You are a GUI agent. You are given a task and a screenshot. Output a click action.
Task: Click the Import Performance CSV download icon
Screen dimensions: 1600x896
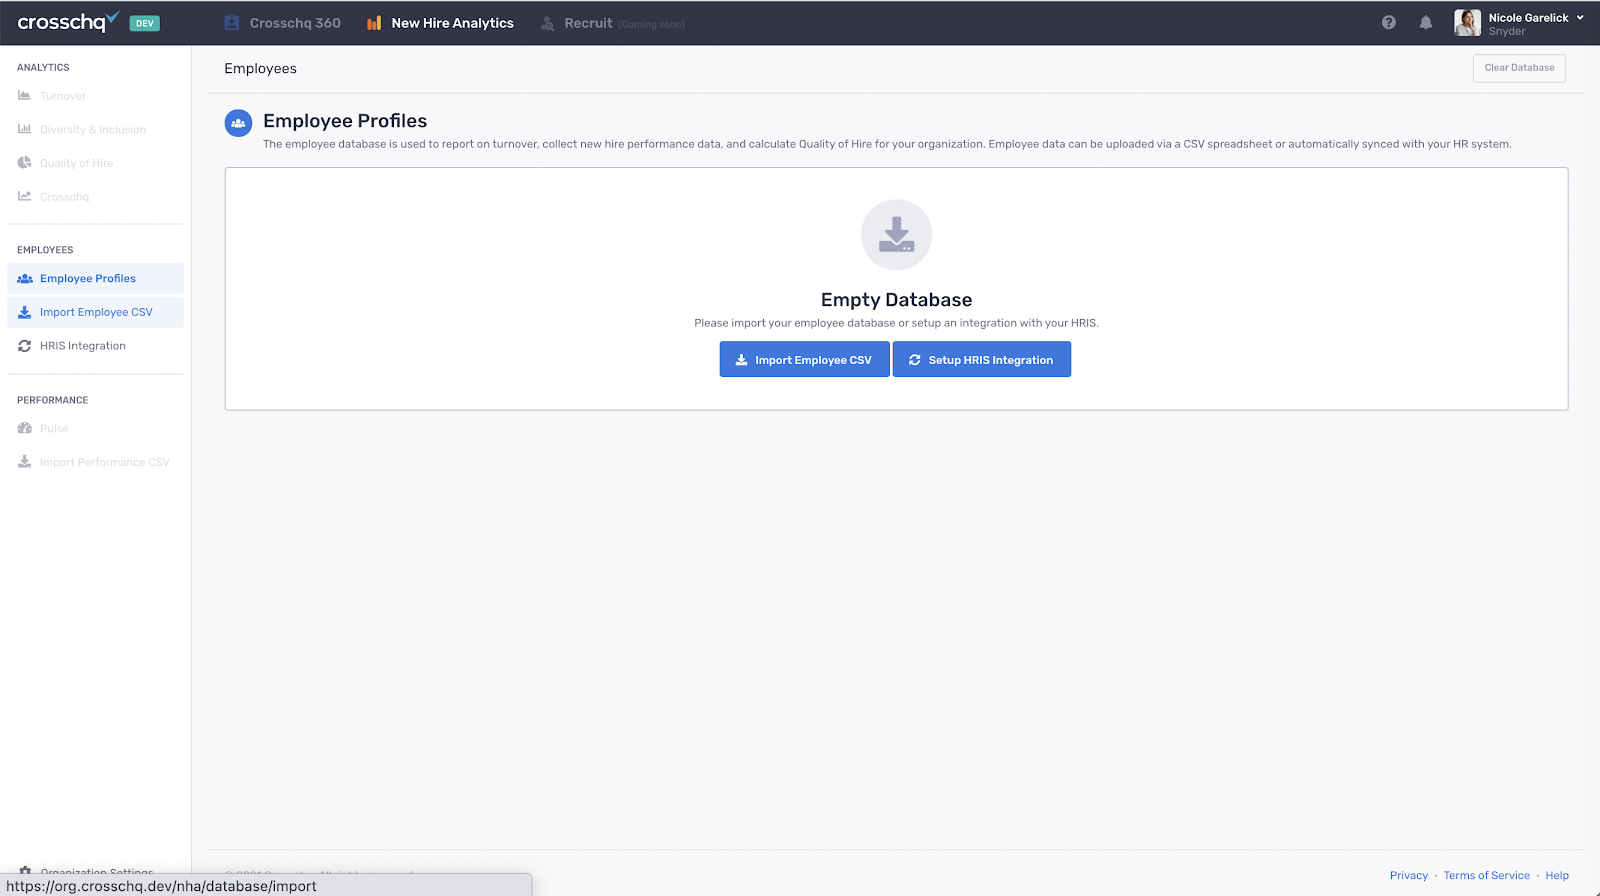[25, 462]
